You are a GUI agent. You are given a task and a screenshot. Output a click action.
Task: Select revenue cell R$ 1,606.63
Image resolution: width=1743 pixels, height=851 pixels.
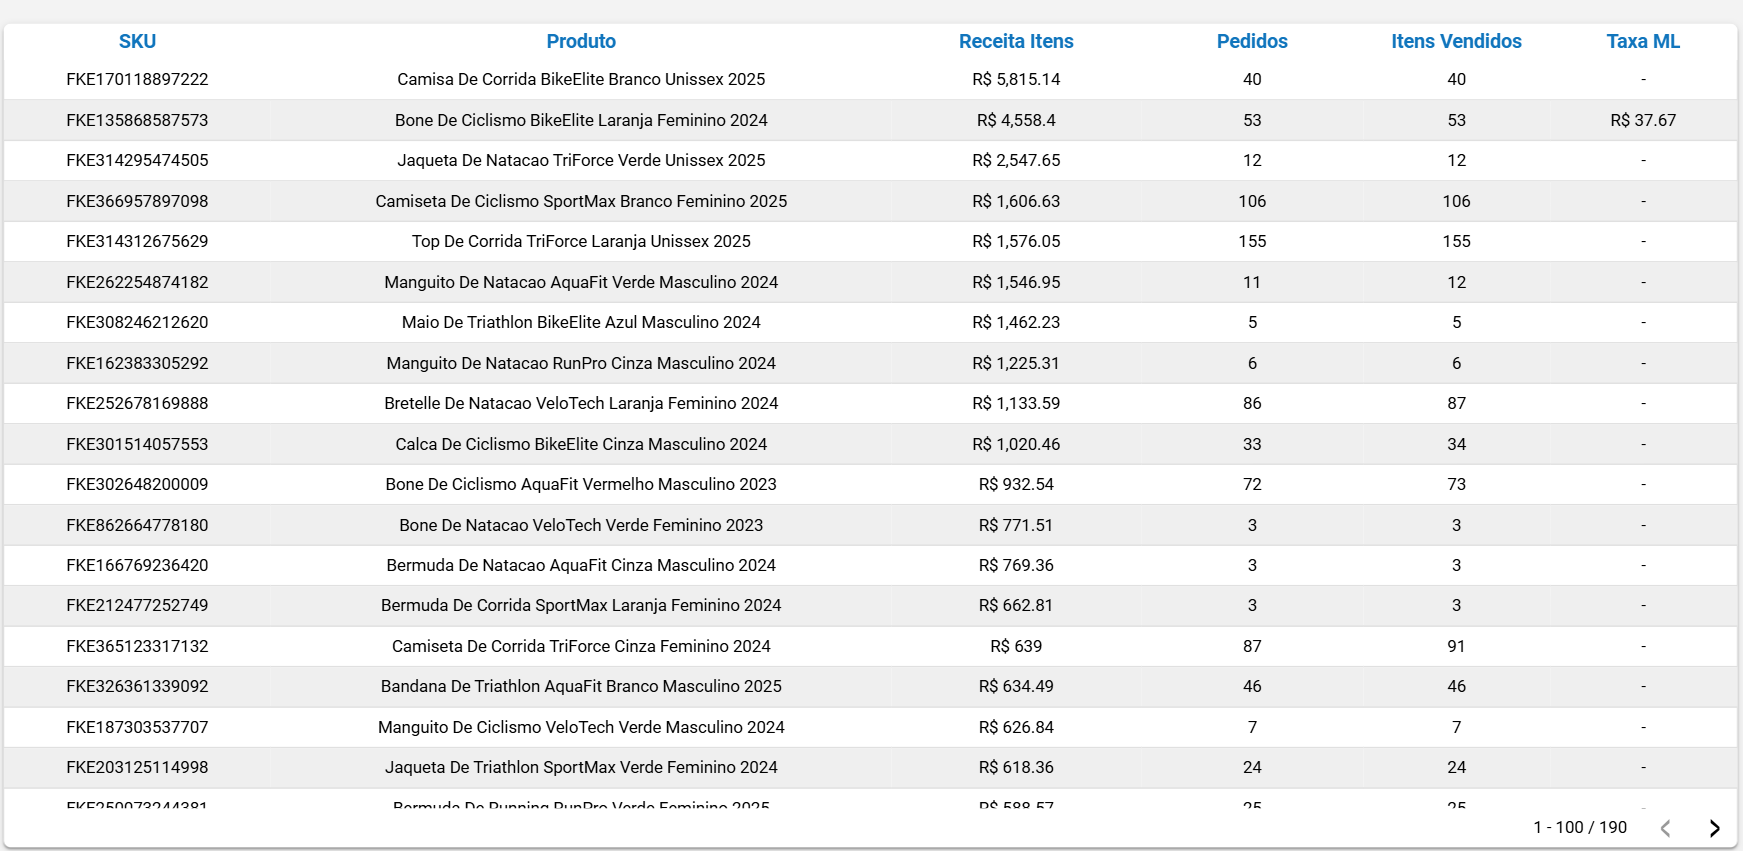[1015, 201]
